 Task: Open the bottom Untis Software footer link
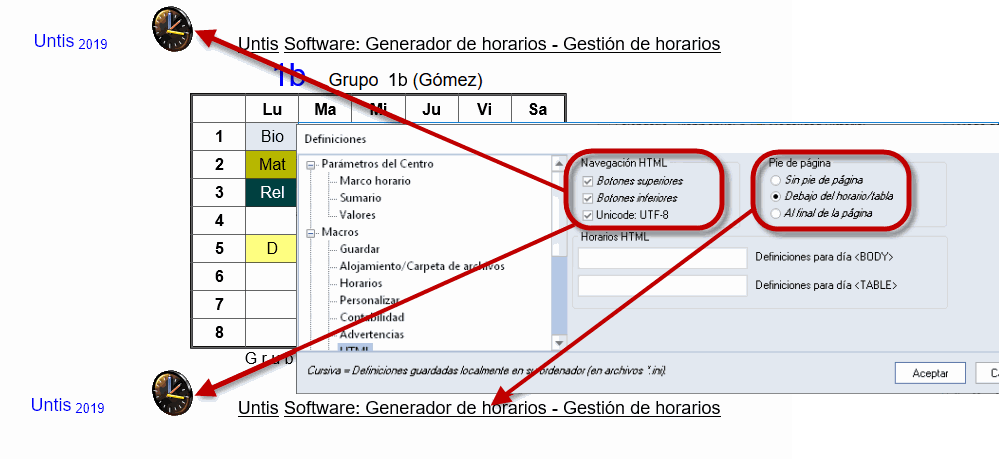(x=479, y=407)
